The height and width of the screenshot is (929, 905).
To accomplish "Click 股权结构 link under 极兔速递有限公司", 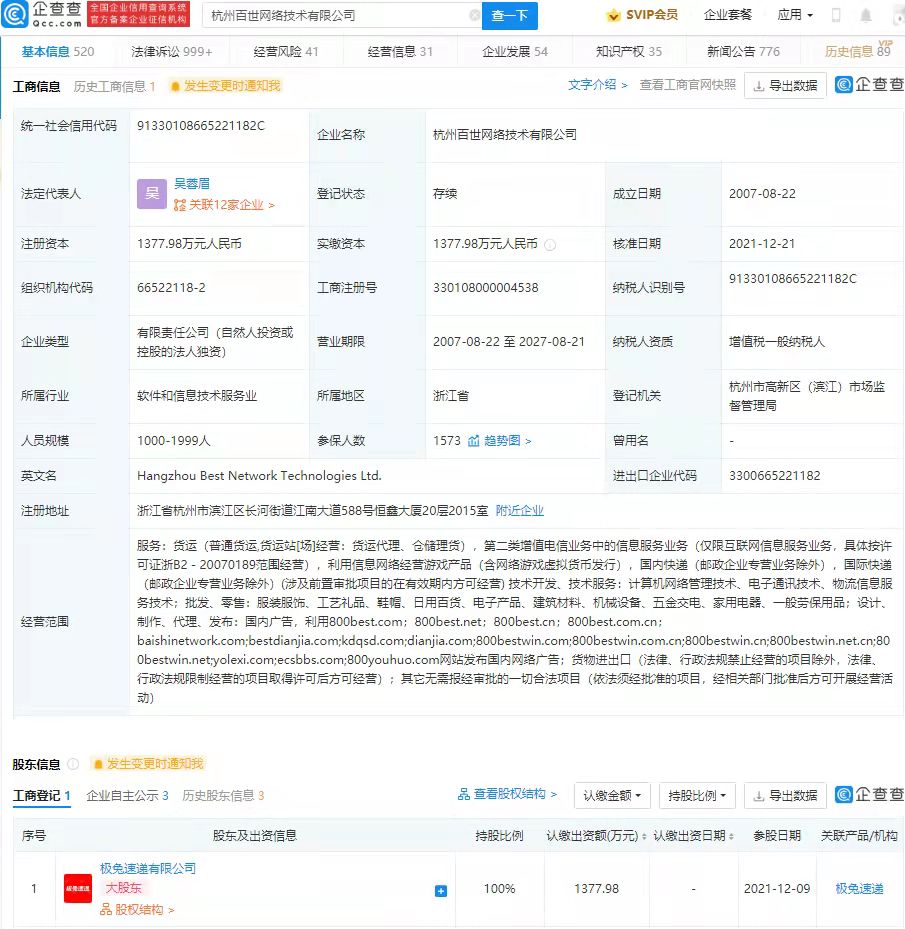I will coord(137,909).
